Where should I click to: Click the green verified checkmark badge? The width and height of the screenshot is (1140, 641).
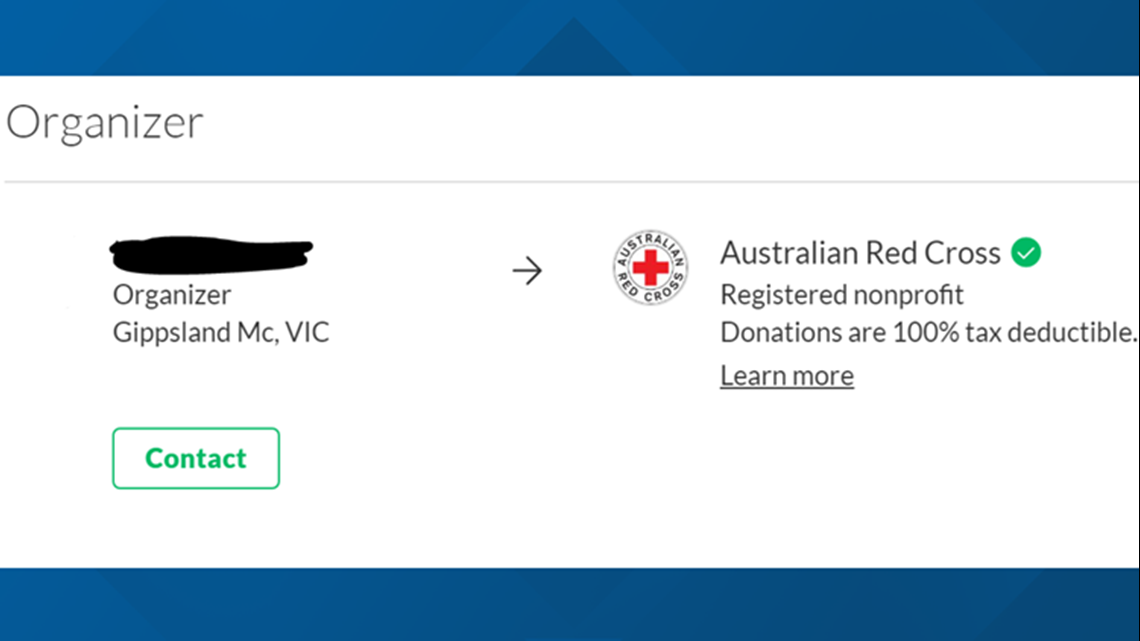(1025, 253)
